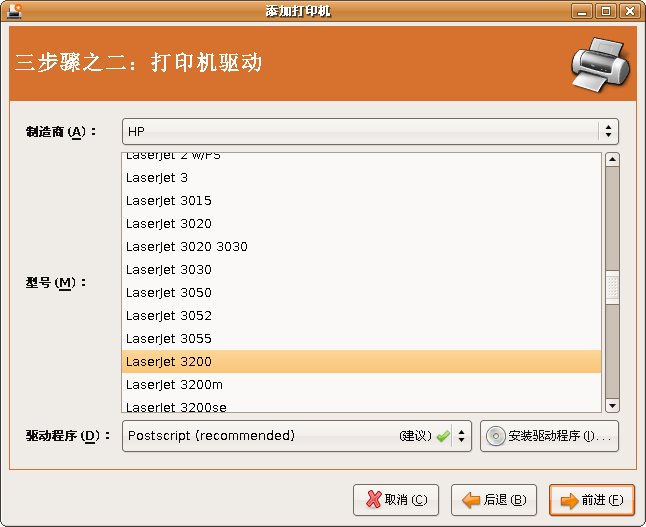Select LaserJet 3 in the model list
646x527 pixels.
click(x=361, y=178)
